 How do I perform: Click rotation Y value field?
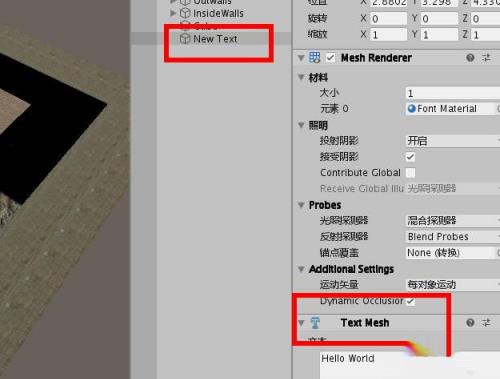tap(440, 19)
